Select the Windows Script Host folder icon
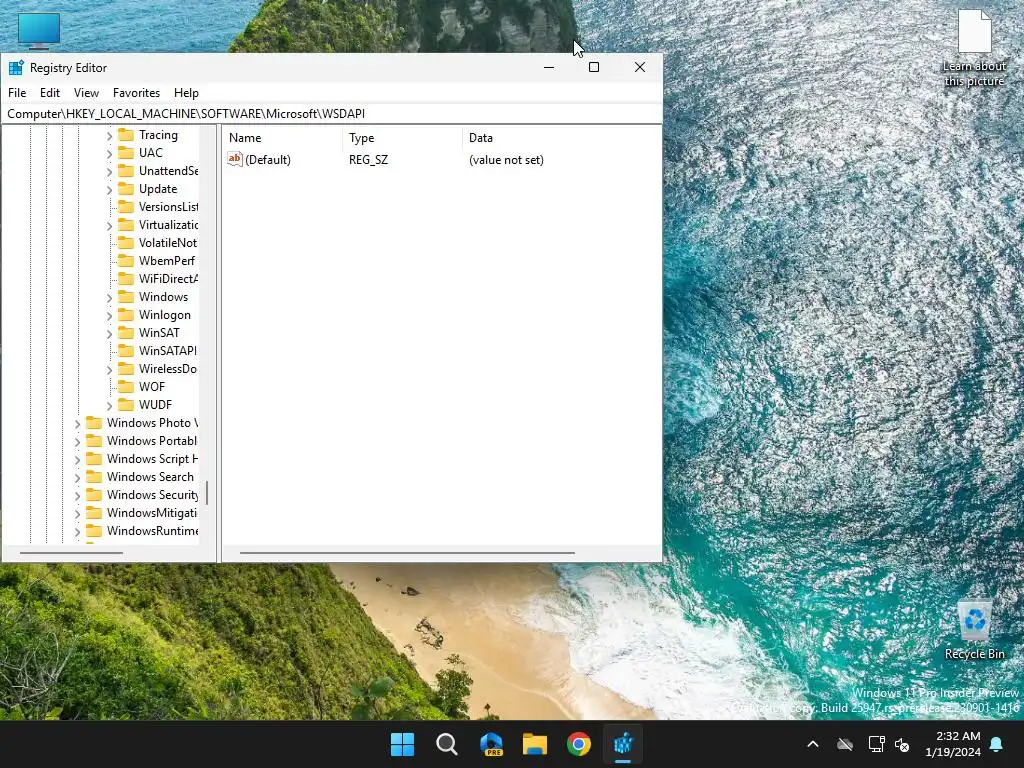1024x768 pixels. [x=94, y=458]
